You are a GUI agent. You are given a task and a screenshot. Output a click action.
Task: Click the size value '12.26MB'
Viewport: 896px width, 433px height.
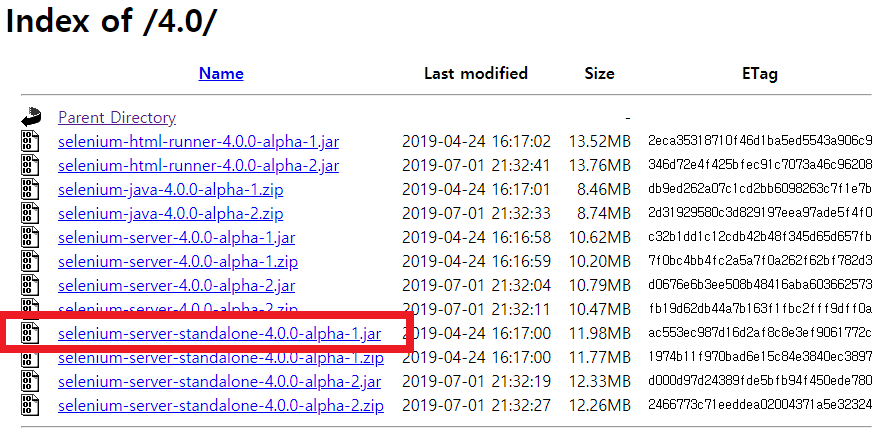(x=599, y=406)
